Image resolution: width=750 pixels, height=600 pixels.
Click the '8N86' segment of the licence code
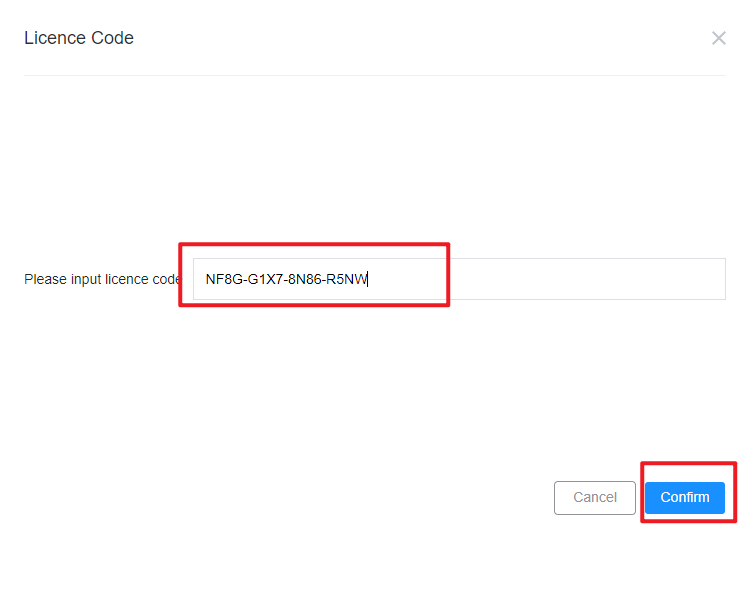pyautogui.click(x=305, y=279)
